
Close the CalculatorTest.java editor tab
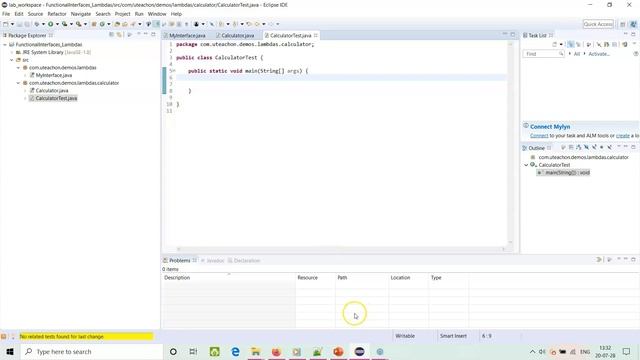point(316,36)
